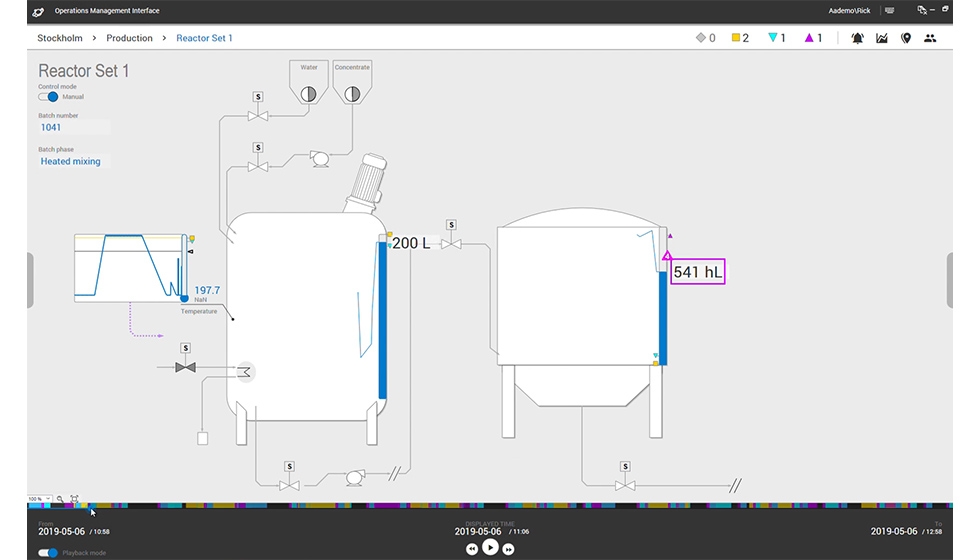The image size is (980, 560).
Task: Click the transfer valve between the tanks
Action: pyautogui.click(x=451, y=243)
